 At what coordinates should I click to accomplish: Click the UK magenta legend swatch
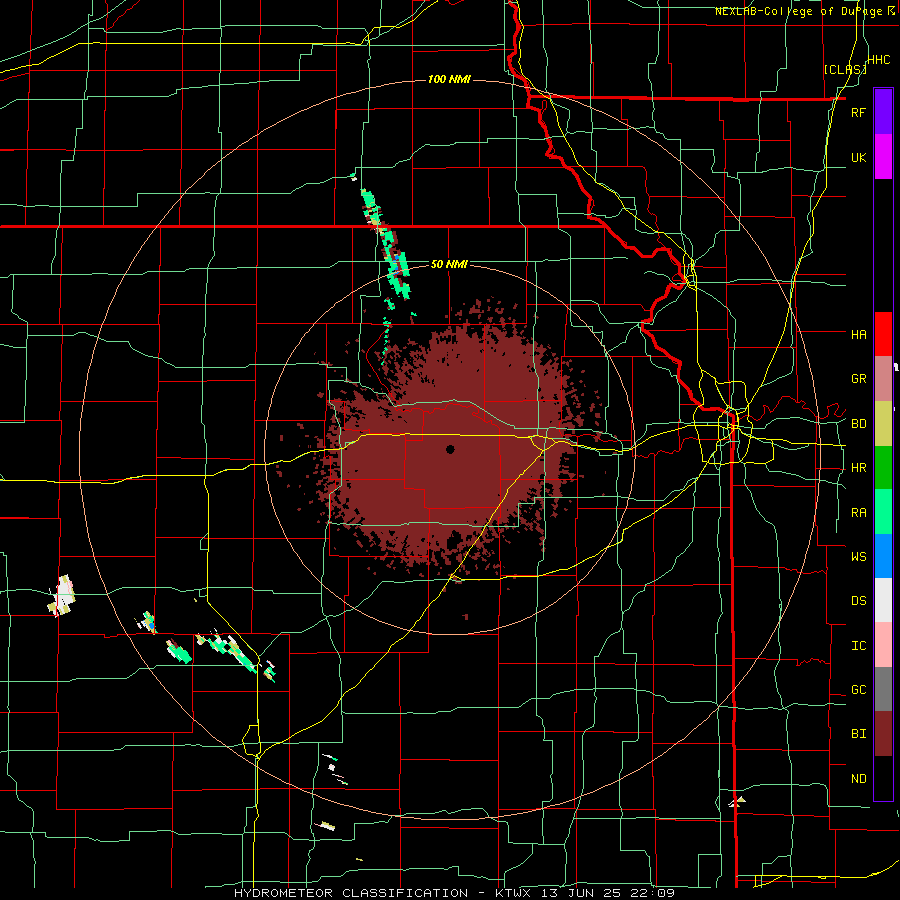(883, 157)
